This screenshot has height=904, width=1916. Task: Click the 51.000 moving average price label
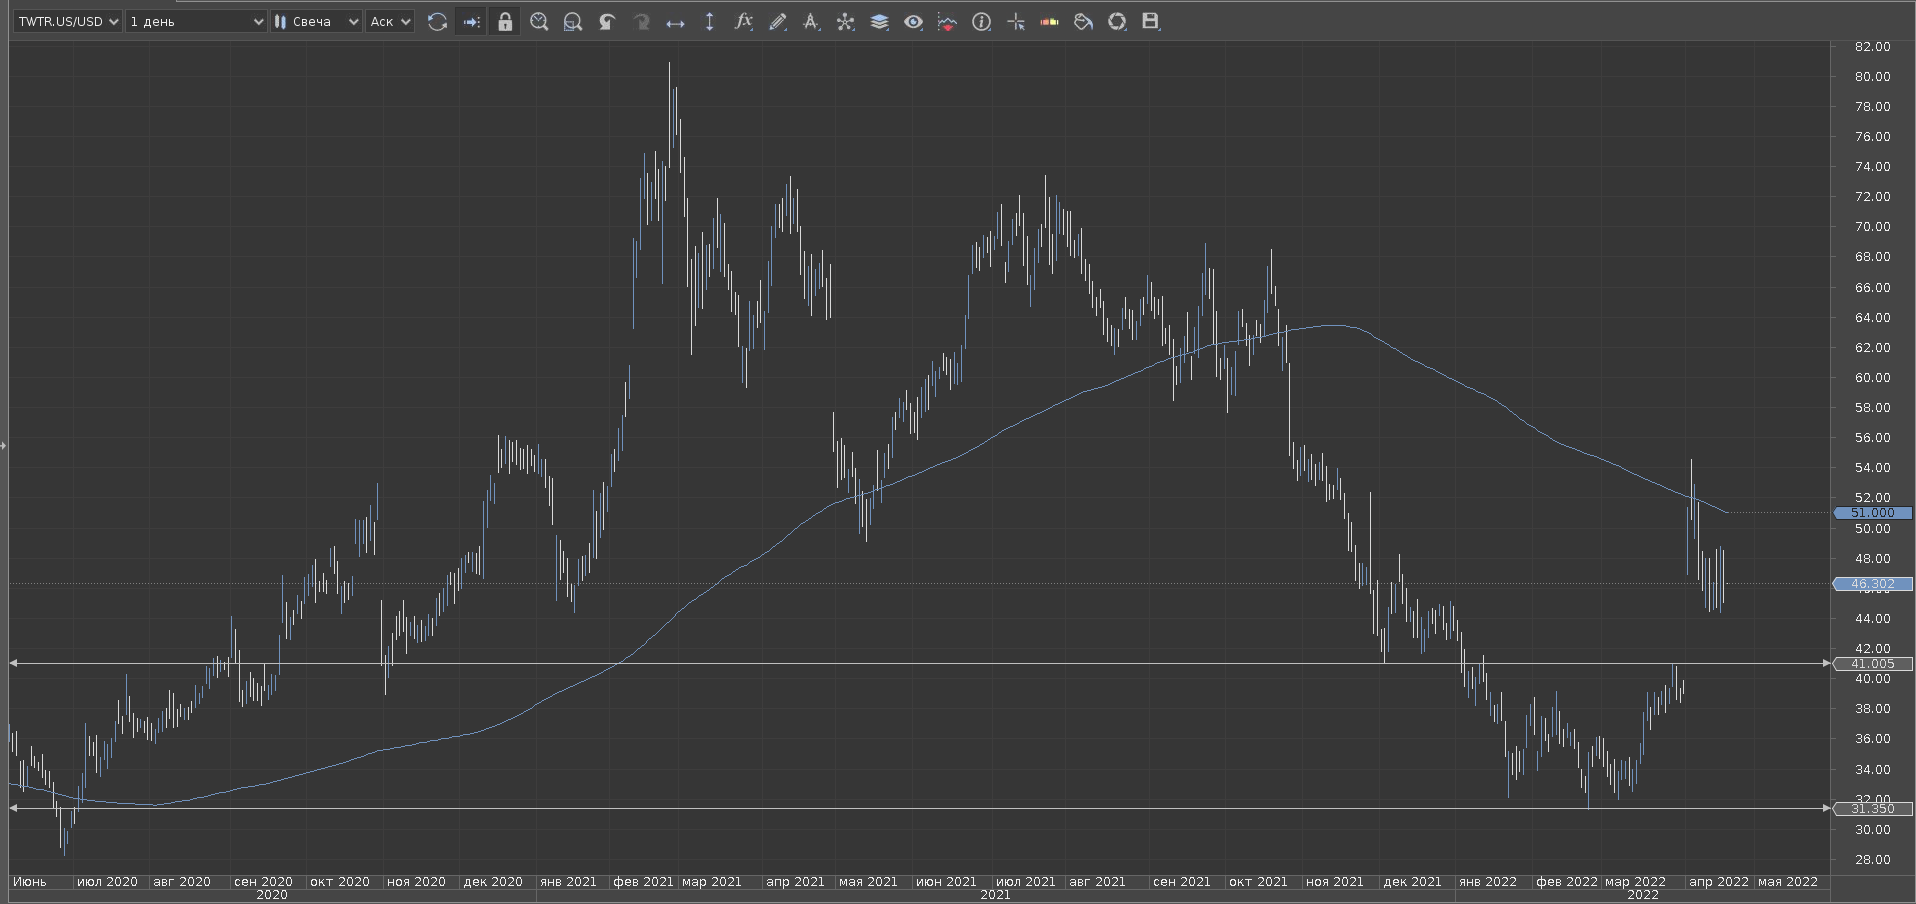(1873, 513)
